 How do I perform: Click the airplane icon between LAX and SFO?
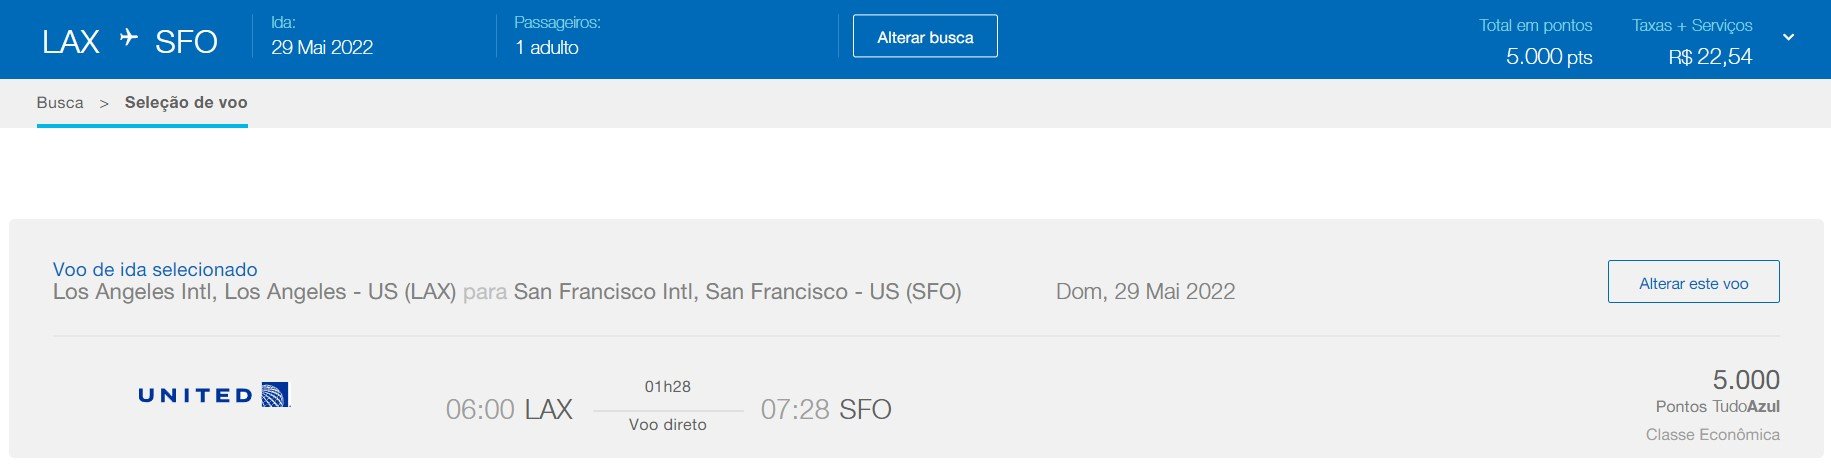click(128, 38)
